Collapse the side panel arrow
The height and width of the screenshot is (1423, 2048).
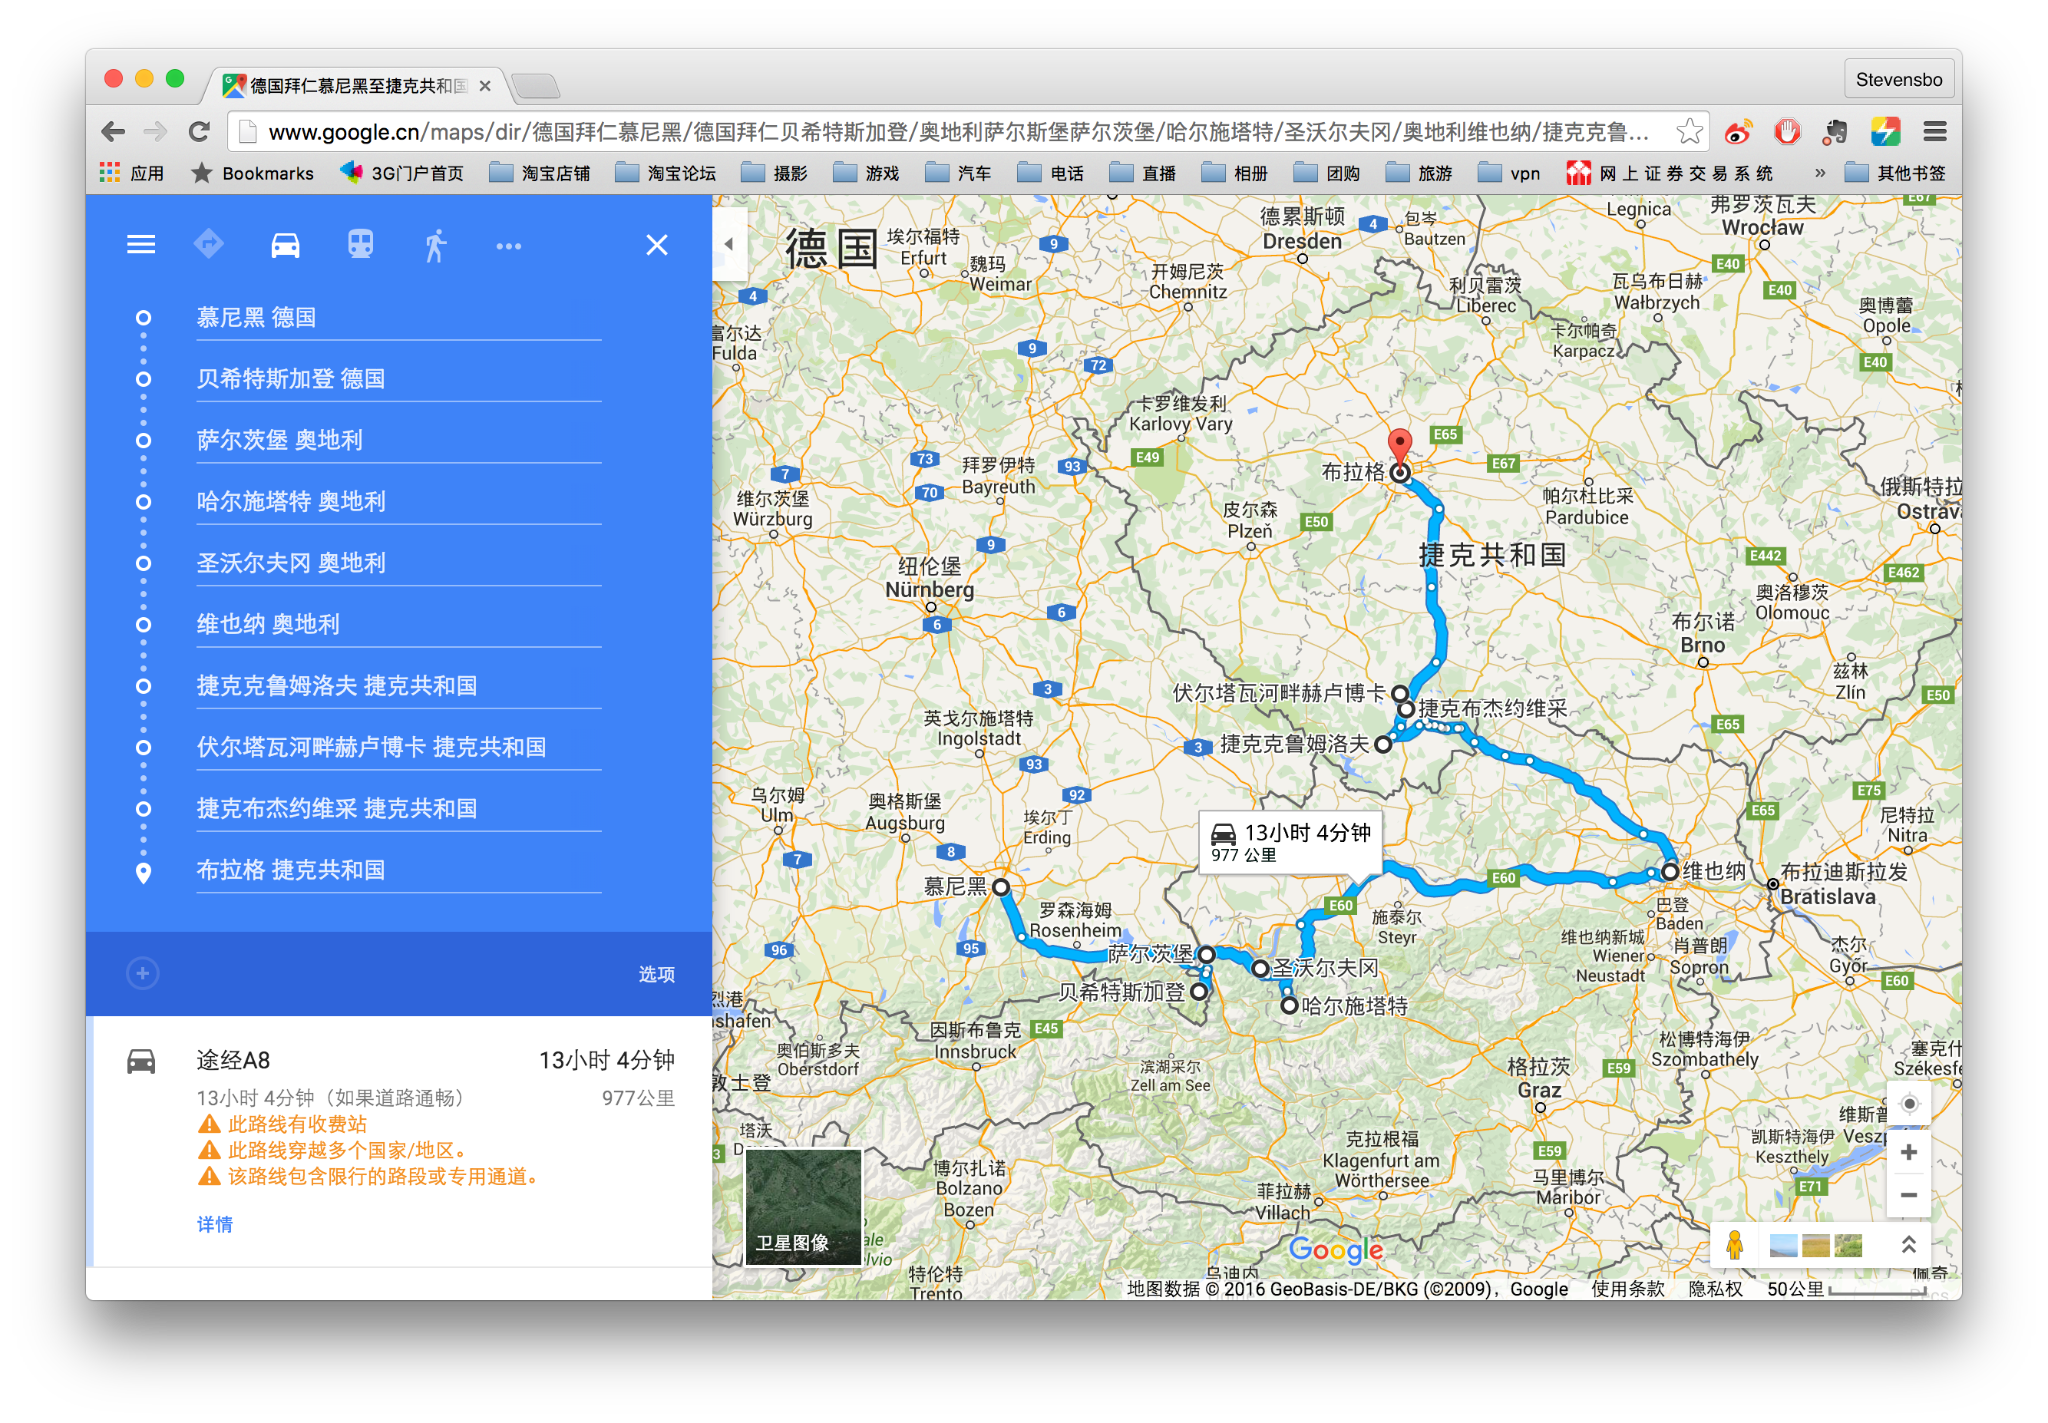tap(729, 244)
